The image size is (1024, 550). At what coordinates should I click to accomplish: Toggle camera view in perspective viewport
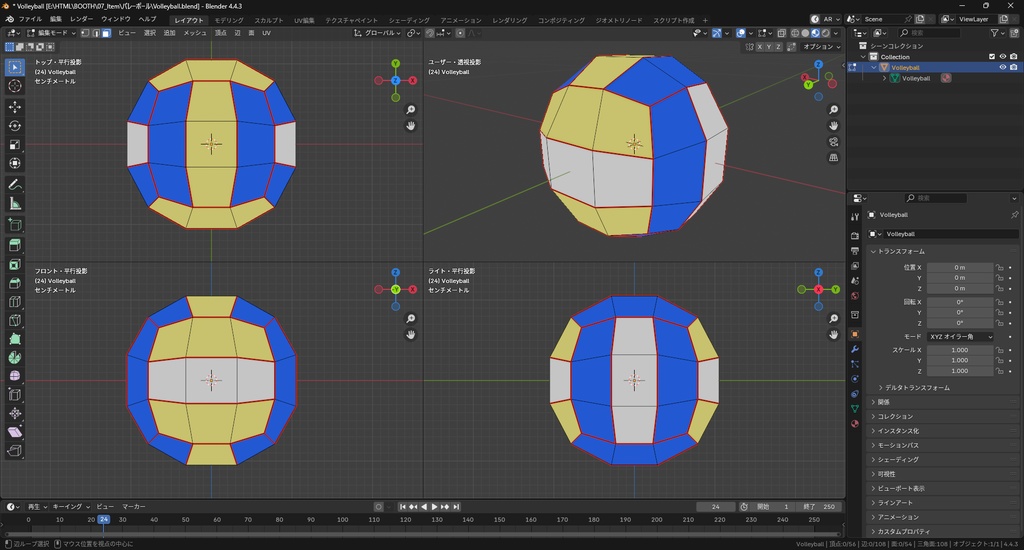(834, 142)
